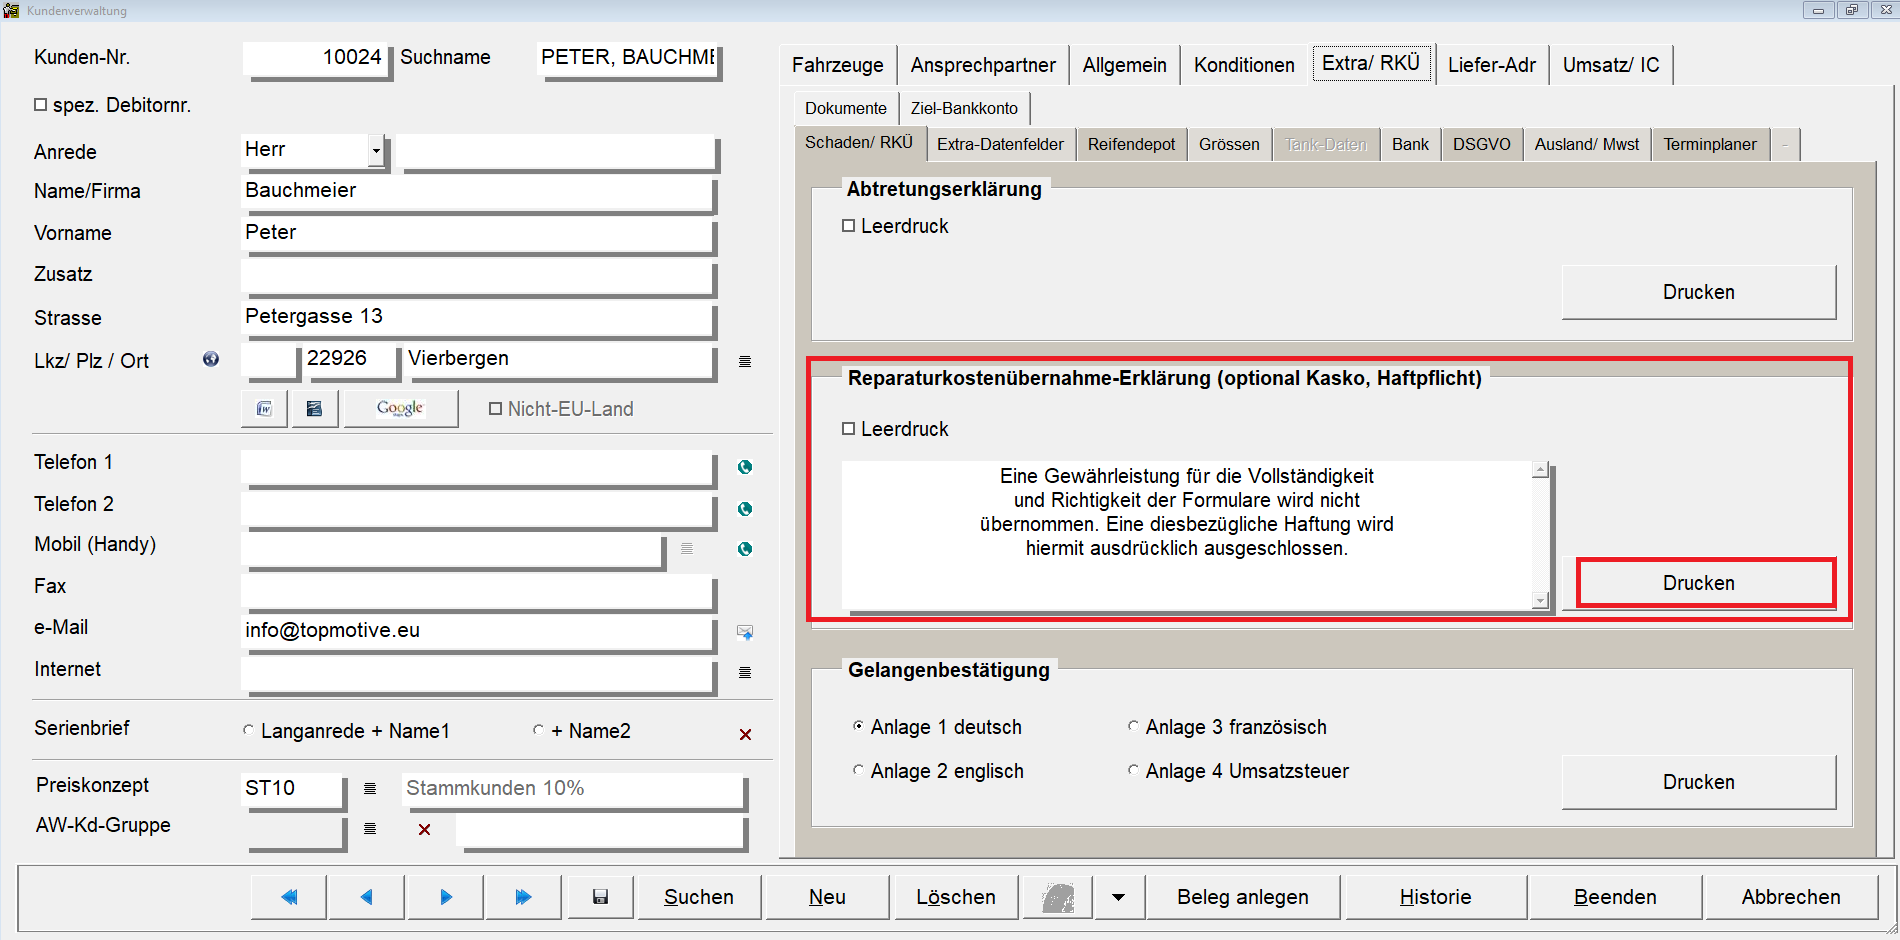This screenshot has height=940, width=1900.
Task: Clear Serienbrief selection with the red X
Action: (x=745, y=734)
